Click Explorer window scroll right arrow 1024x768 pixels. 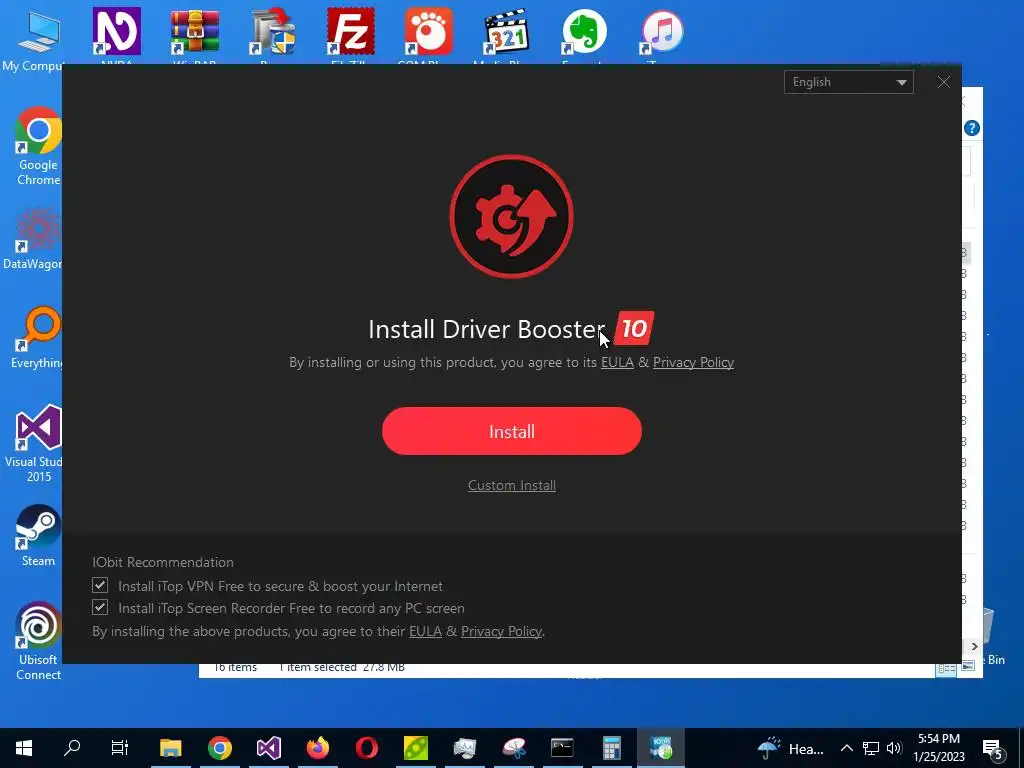tap(974, 646)
